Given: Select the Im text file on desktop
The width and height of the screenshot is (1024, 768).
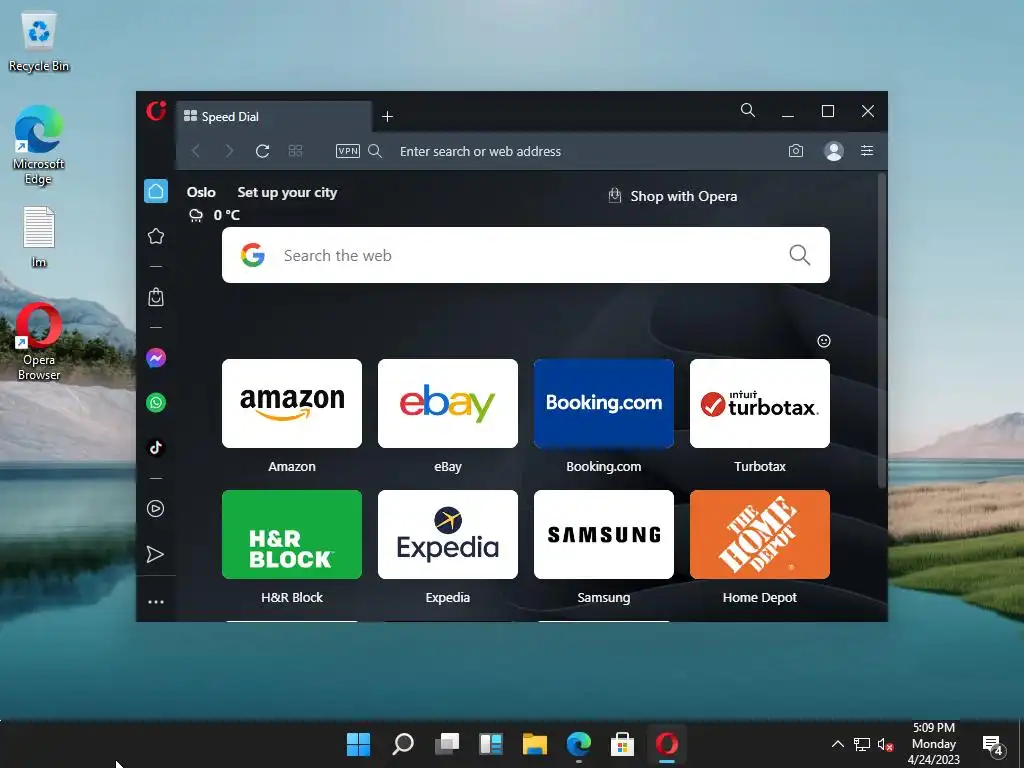Looking at the screenshot, I should click(39, 238).
